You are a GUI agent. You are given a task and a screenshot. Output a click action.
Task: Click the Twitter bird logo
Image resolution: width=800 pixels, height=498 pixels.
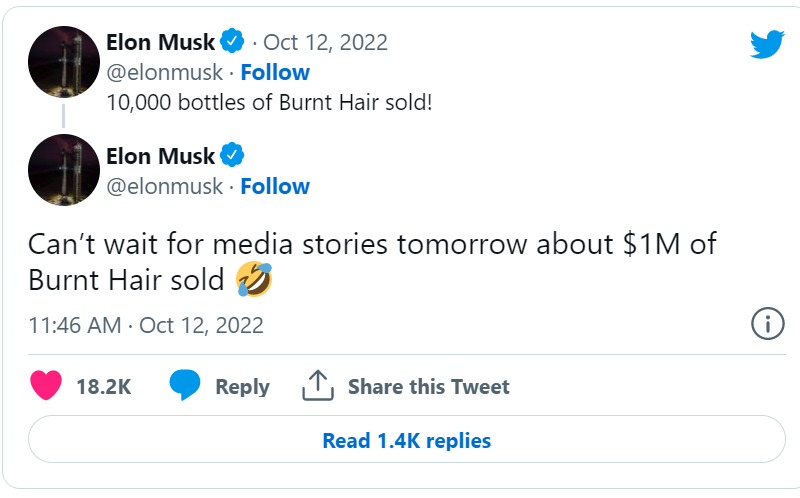[768, 43]
